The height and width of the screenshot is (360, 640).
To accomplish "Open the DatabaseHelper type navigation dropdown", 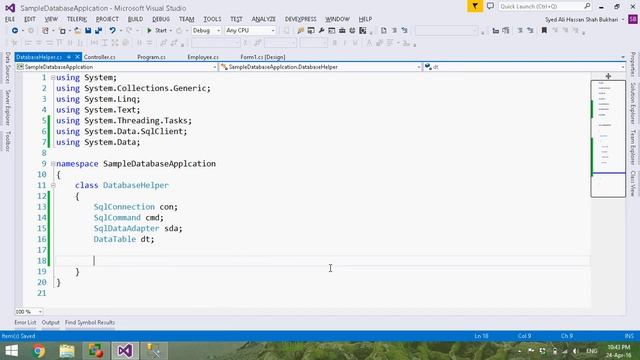I will (x=321, y=67).
